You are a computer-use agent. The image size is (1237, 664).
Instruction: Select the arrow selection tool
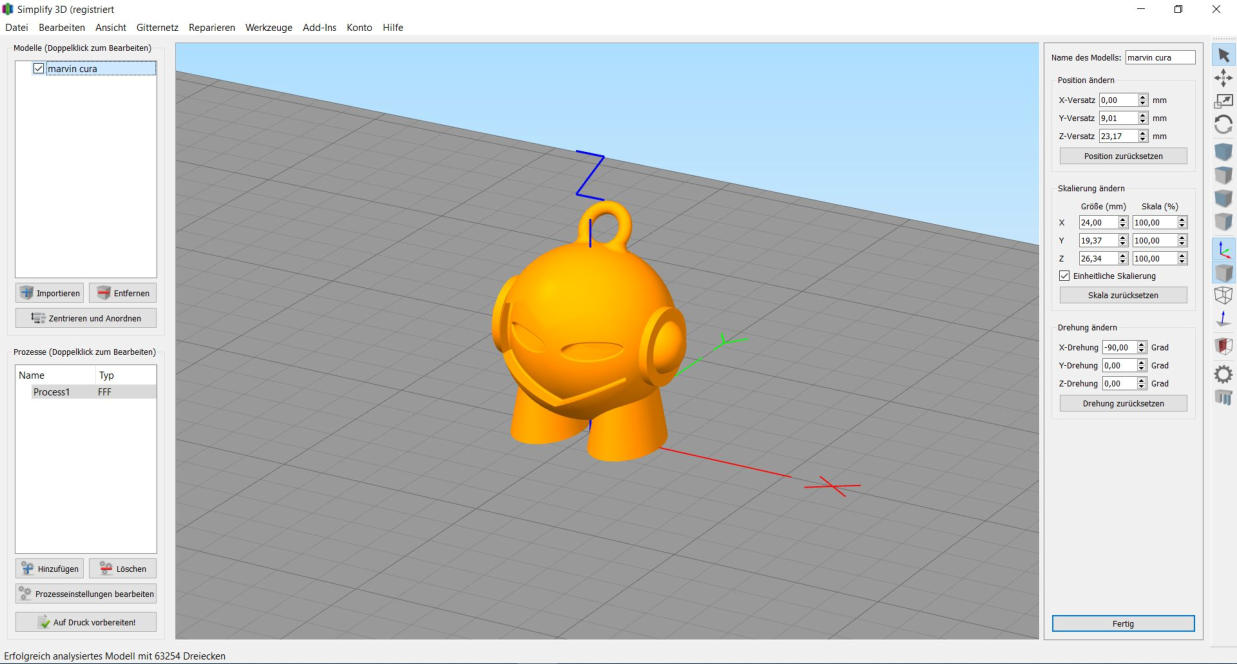[1223, 55]
